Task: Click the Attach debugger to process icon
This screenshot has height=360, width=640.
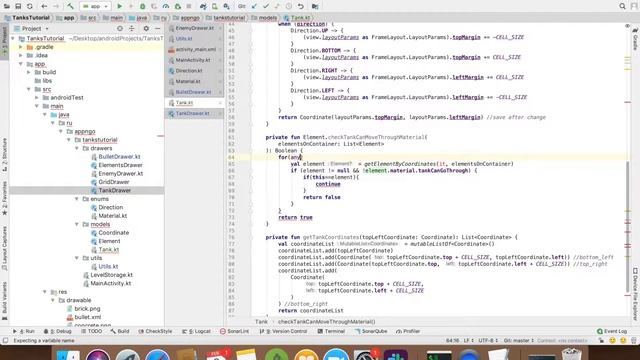Action: (x=178, y=7)
